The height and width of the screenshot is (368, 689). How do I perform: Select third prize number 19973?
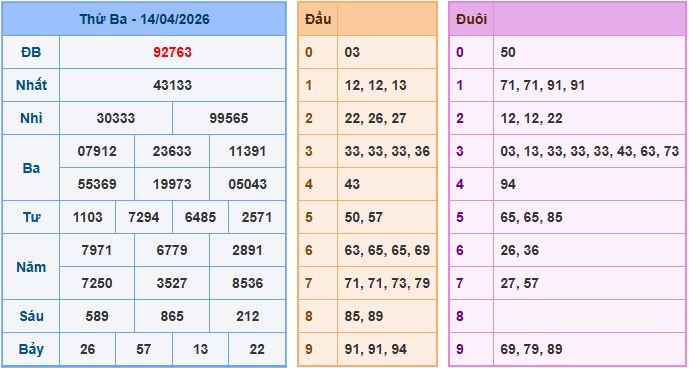pos(172,184)
